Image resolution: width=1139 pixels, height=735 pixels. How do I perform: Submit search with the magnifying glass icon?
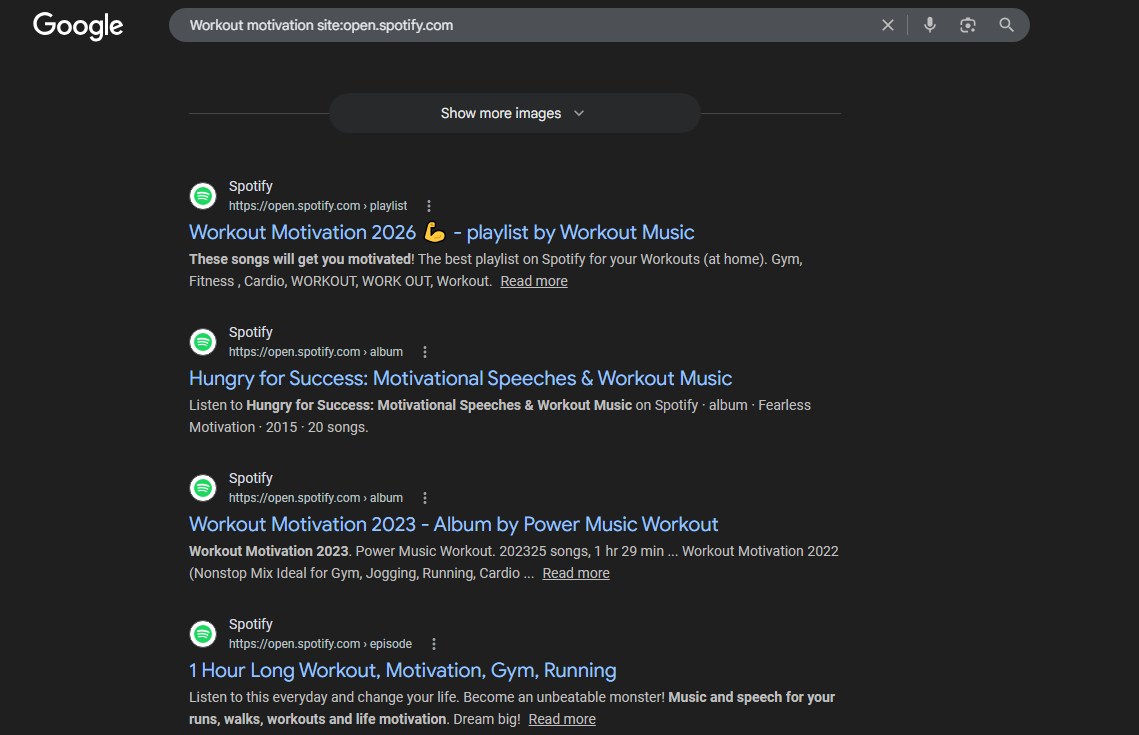point(1006,25)
